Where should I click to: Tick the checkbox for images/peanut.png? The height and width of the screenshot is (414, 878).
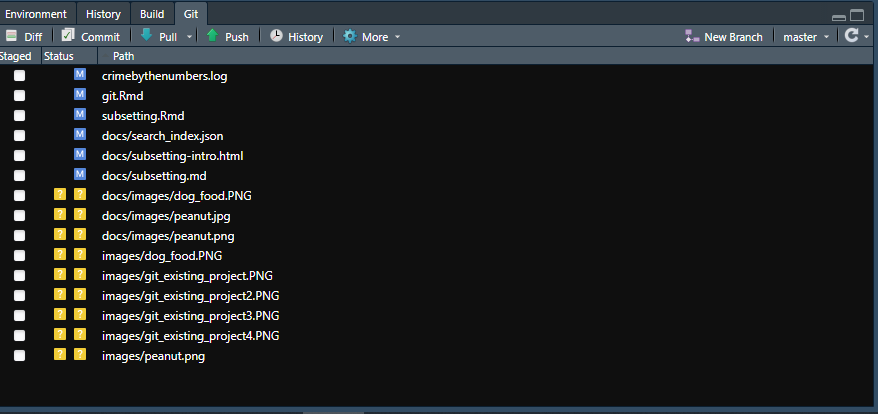point(20,356)
